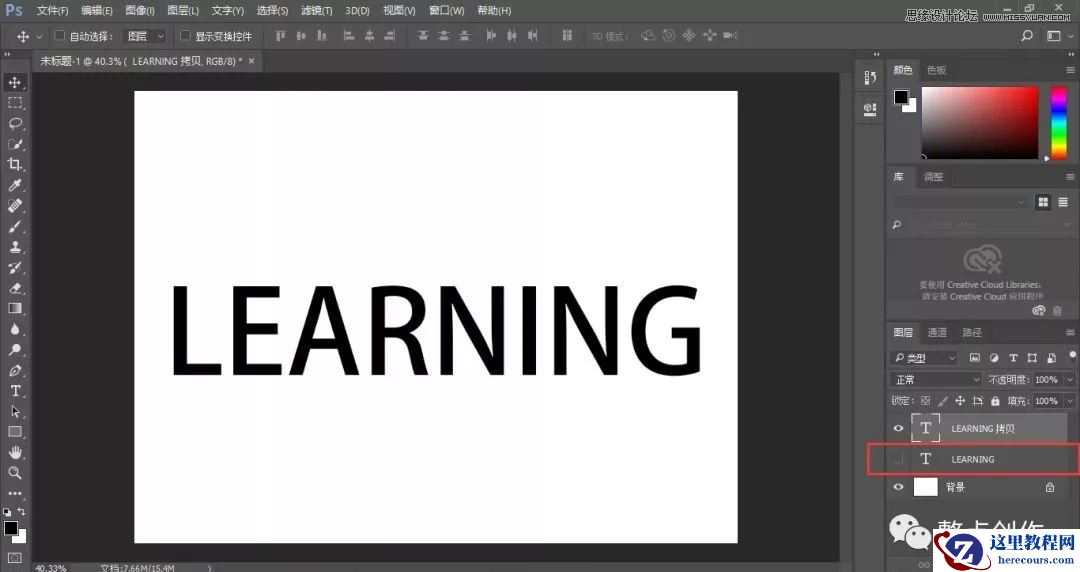Pick a color in the red color field

click(x=979, y=123)
